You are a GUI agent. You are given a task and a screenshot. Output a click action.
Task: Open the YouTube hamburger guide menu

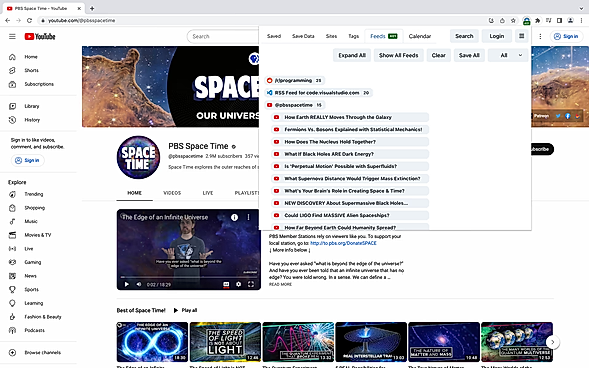tap(12, 36)
